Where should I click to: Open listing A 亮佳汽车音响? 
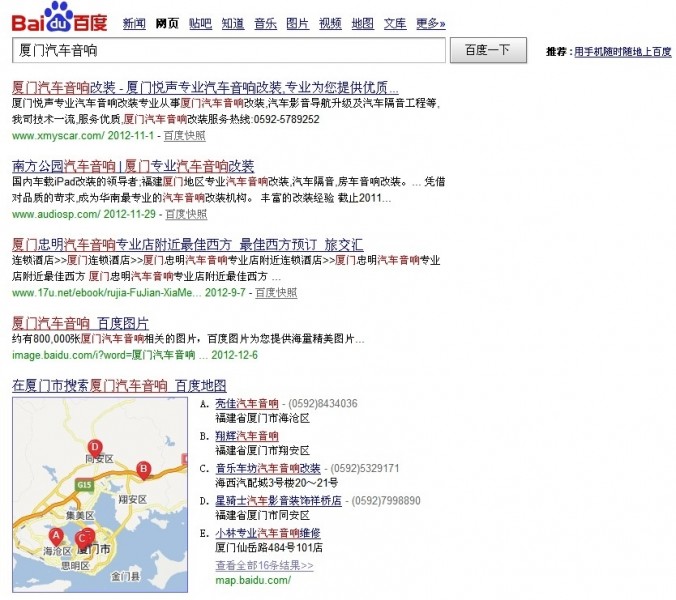[247, 404]
